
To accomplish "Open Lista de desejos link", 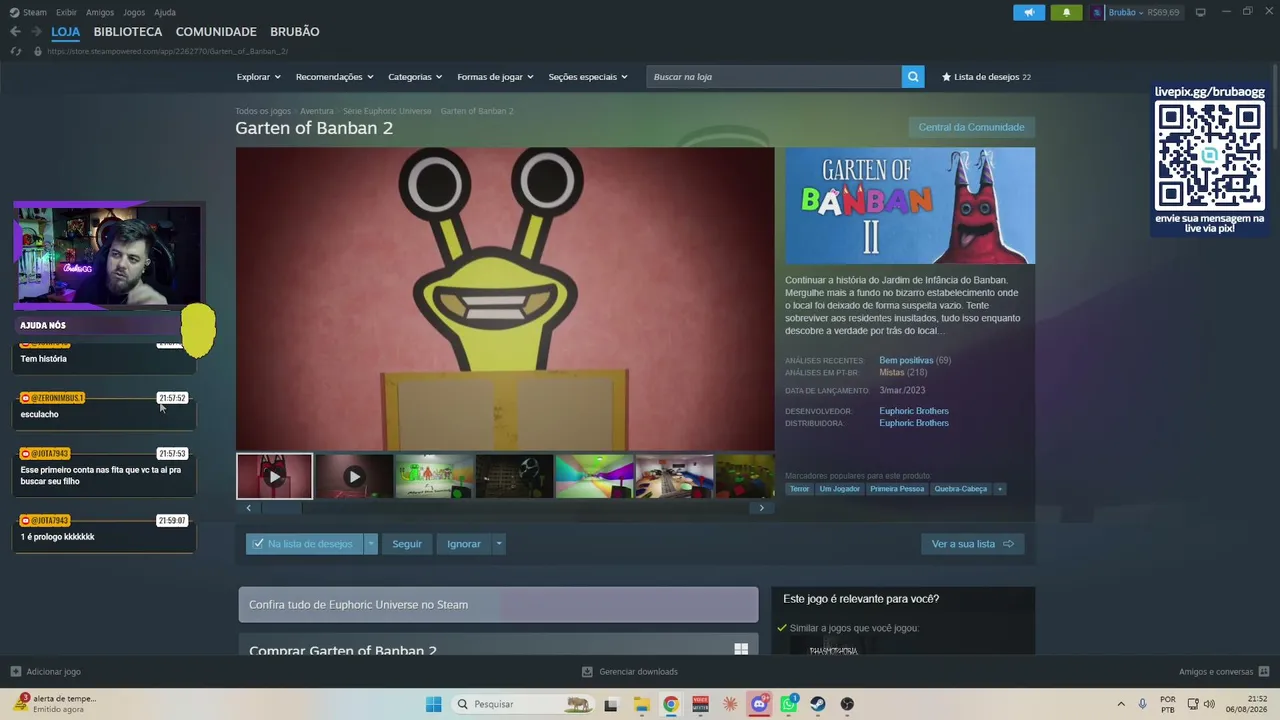I will (x=986, y=77).
